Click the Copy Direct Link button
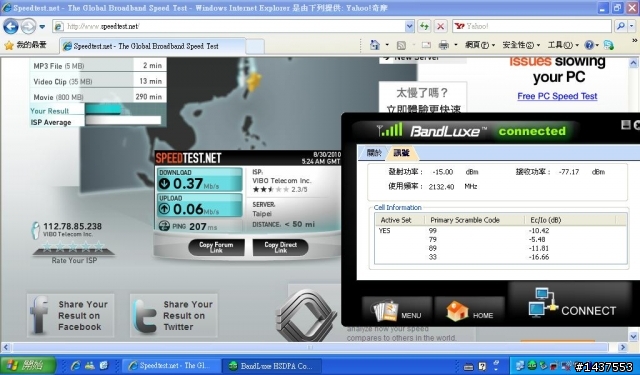Image resolution: width=640 pixels, height=375 pixels. pyautogui.click(x=280, y=247)
